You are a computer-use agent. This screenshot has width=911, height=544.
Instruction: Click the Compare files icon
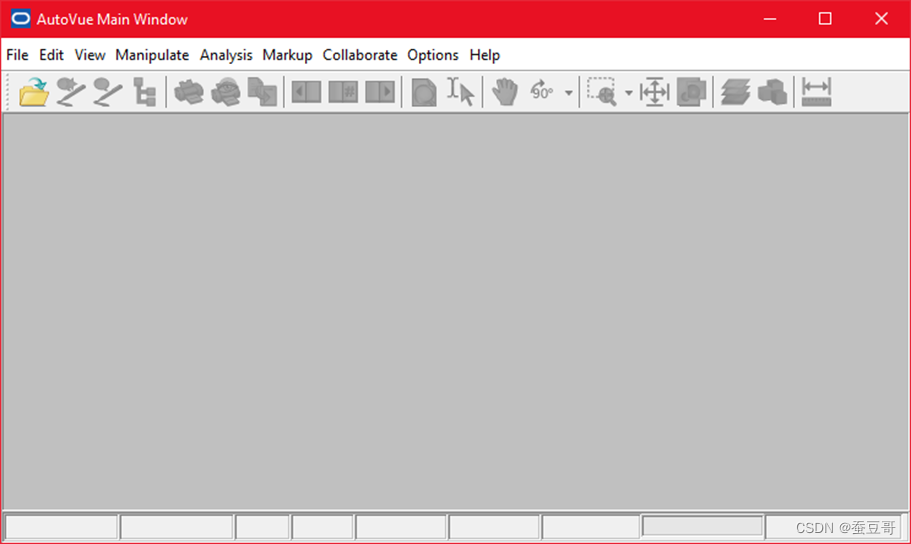point(263,92)
